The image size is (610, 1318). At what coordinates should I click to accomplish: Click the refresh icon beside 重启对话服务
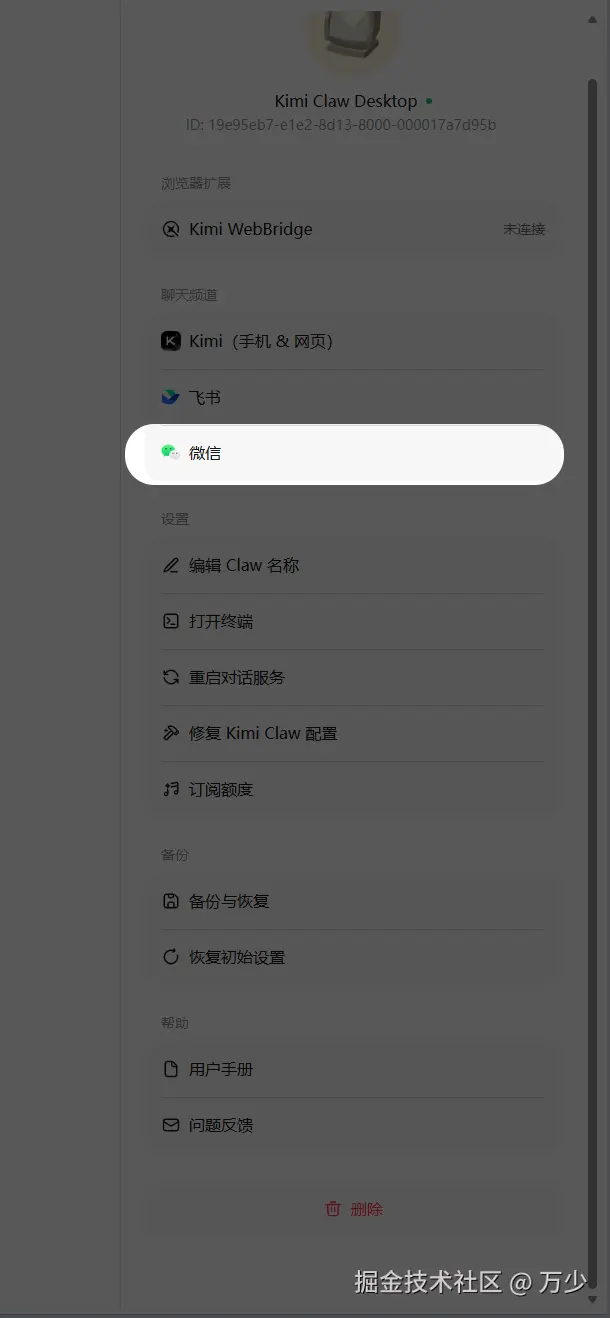171,677
